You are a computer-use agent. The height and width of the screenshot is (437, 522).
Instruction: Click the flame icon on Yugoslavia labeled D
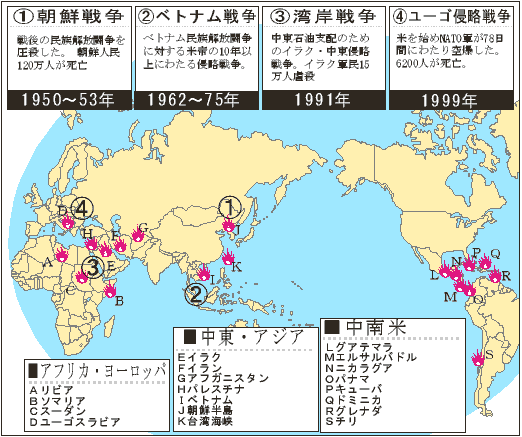pos(68,221)
